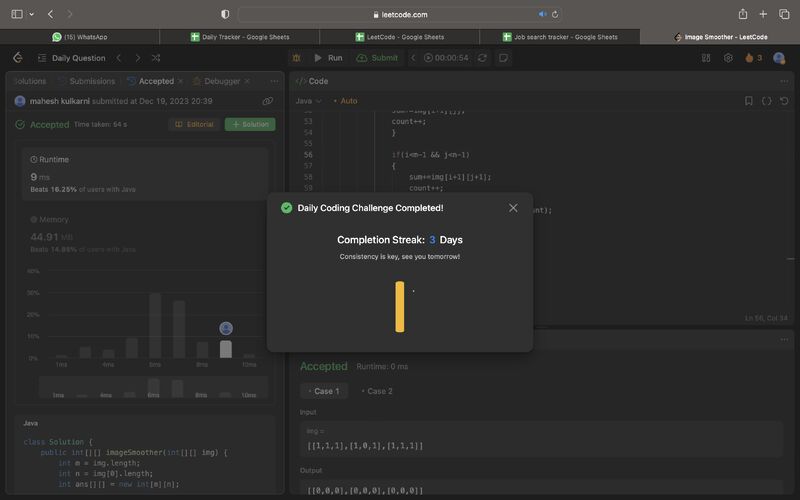Image resolution: width=800 pixels, height=500 pixels.
Task: Click the Auto setting in the editor
Action: 345,101
